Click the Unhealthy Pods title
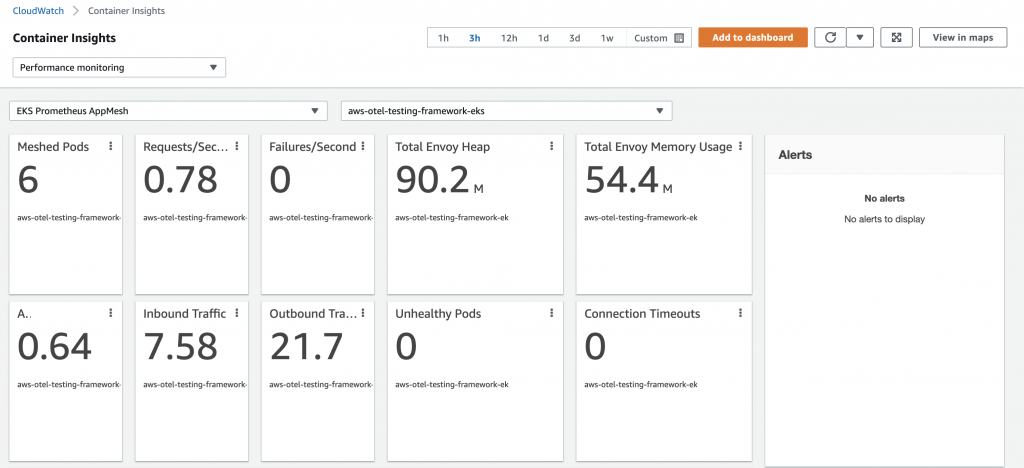This screenshot has width=1024, height=468. click(438, 314)
